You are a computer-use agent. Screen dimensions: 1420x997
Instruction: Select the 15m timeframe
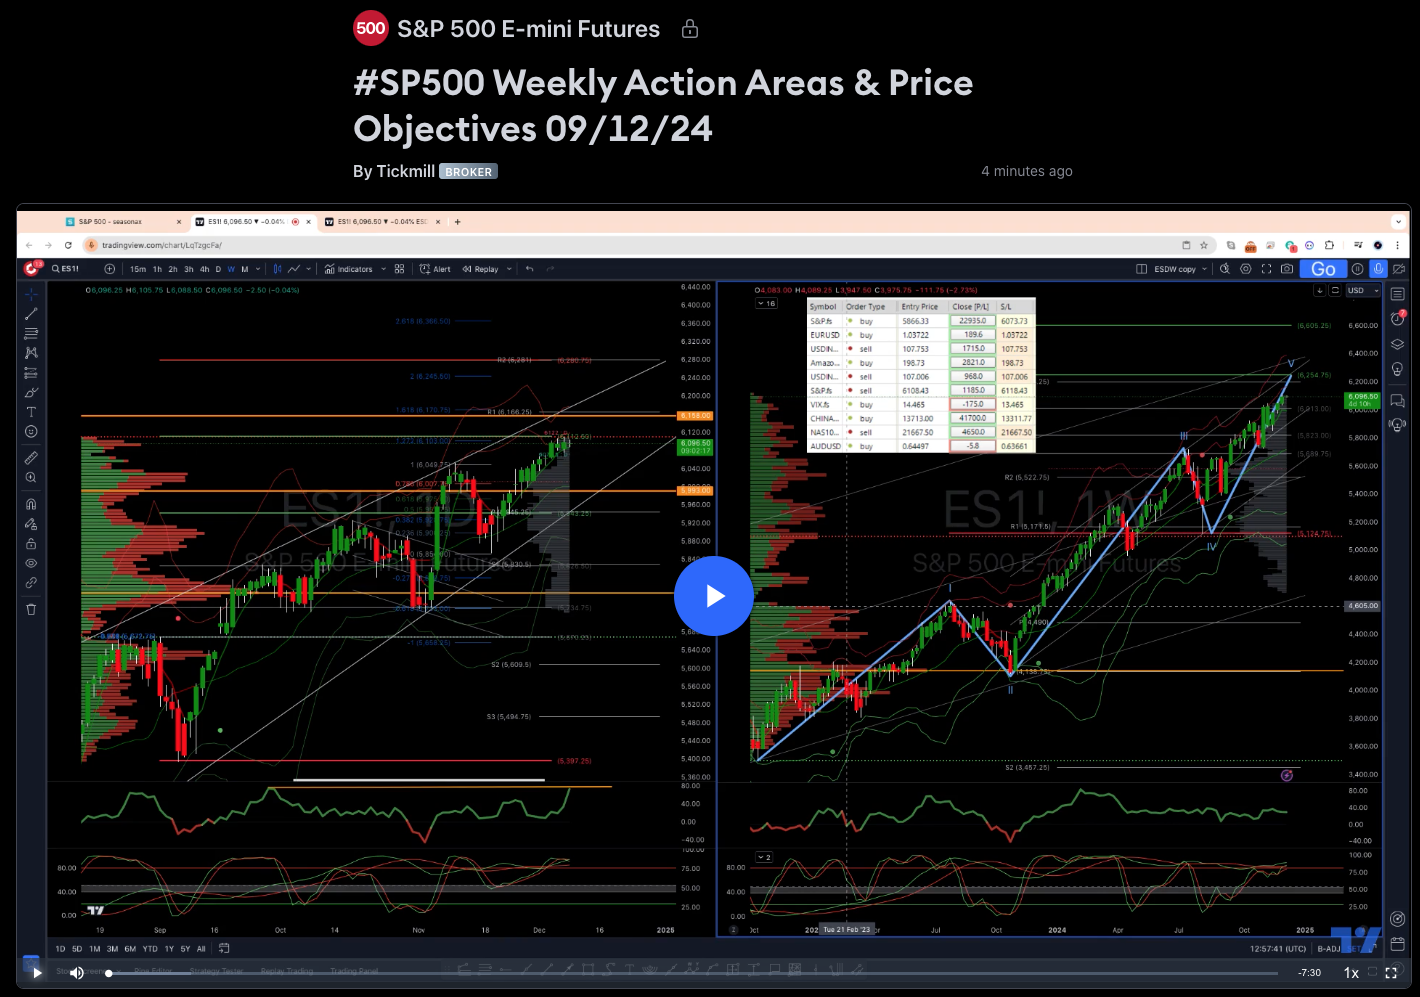click(x=138, y=269)
